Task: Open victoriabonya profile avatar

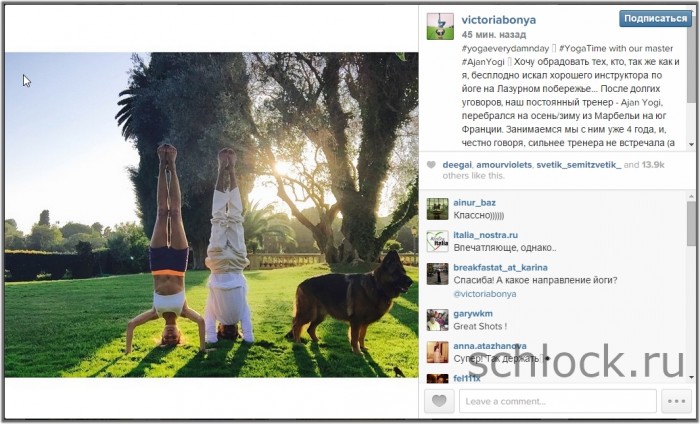Action: click(x=440, y=26)
